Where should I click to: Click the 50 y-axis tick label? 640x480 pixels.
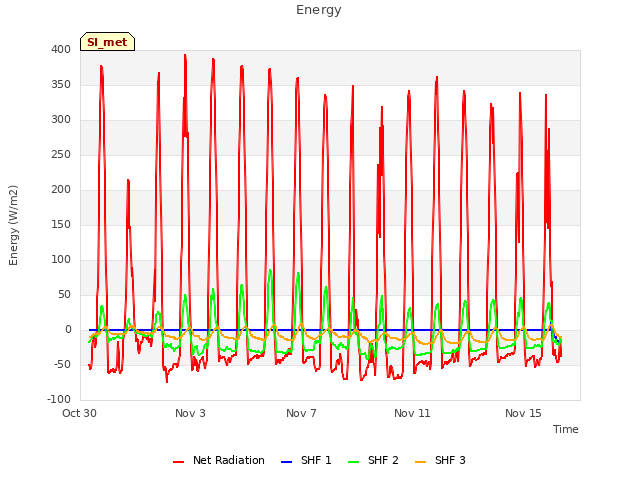click(x=64, y=295)
